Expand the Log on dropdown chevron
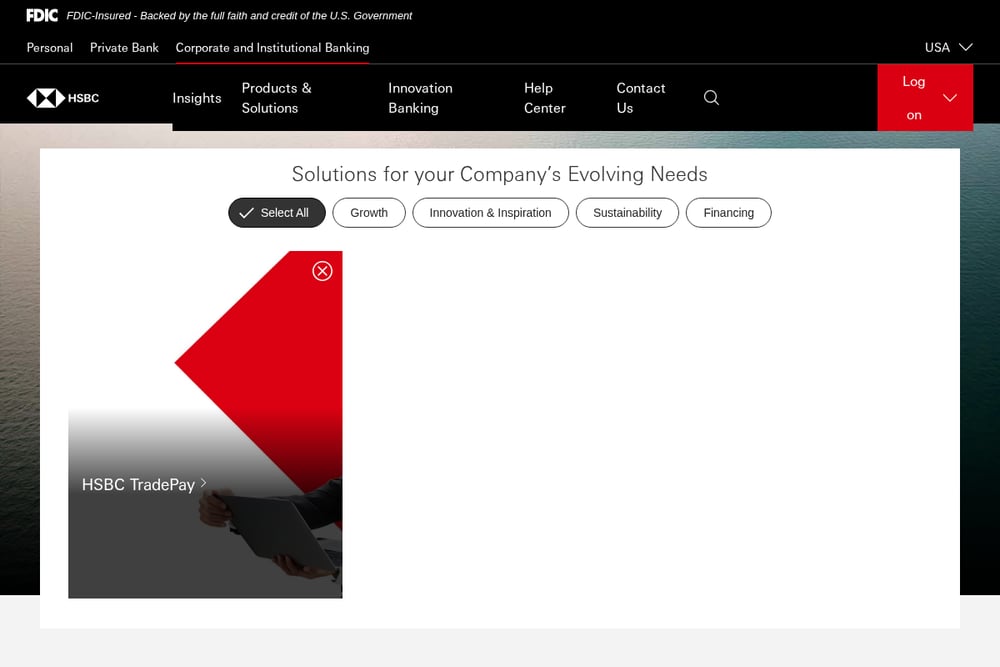 pos(950,98)
